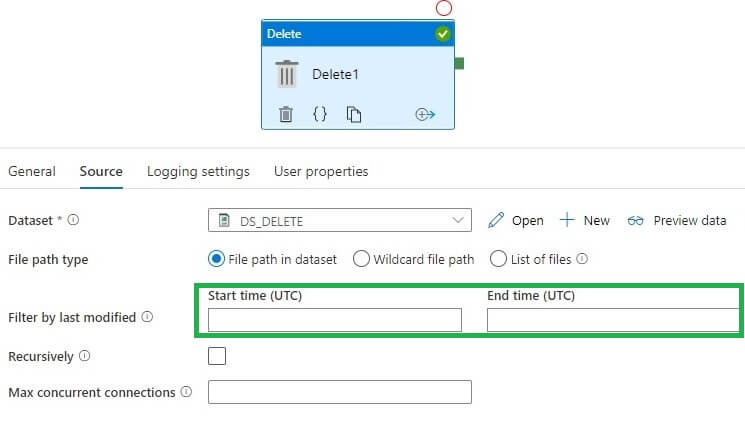Click the Start time (UTC) field

tap(335, 320)
